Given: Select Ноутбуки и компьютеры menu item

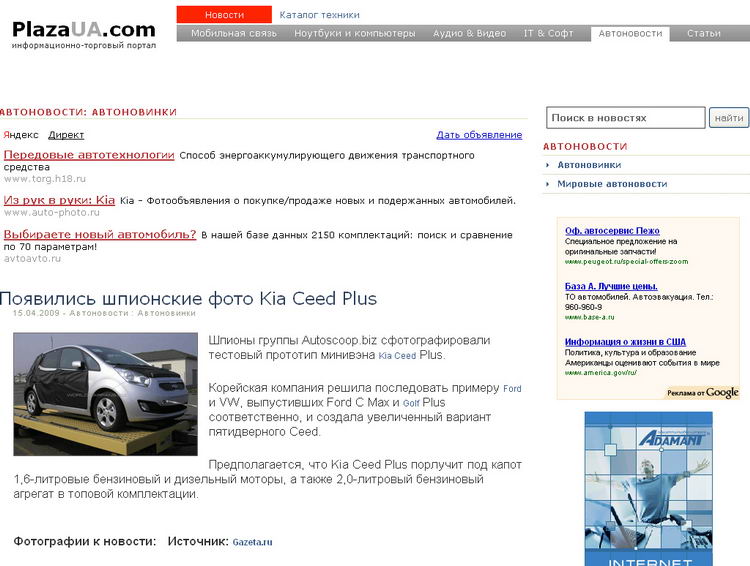Looking at the screenshot, I should [354, 33].
